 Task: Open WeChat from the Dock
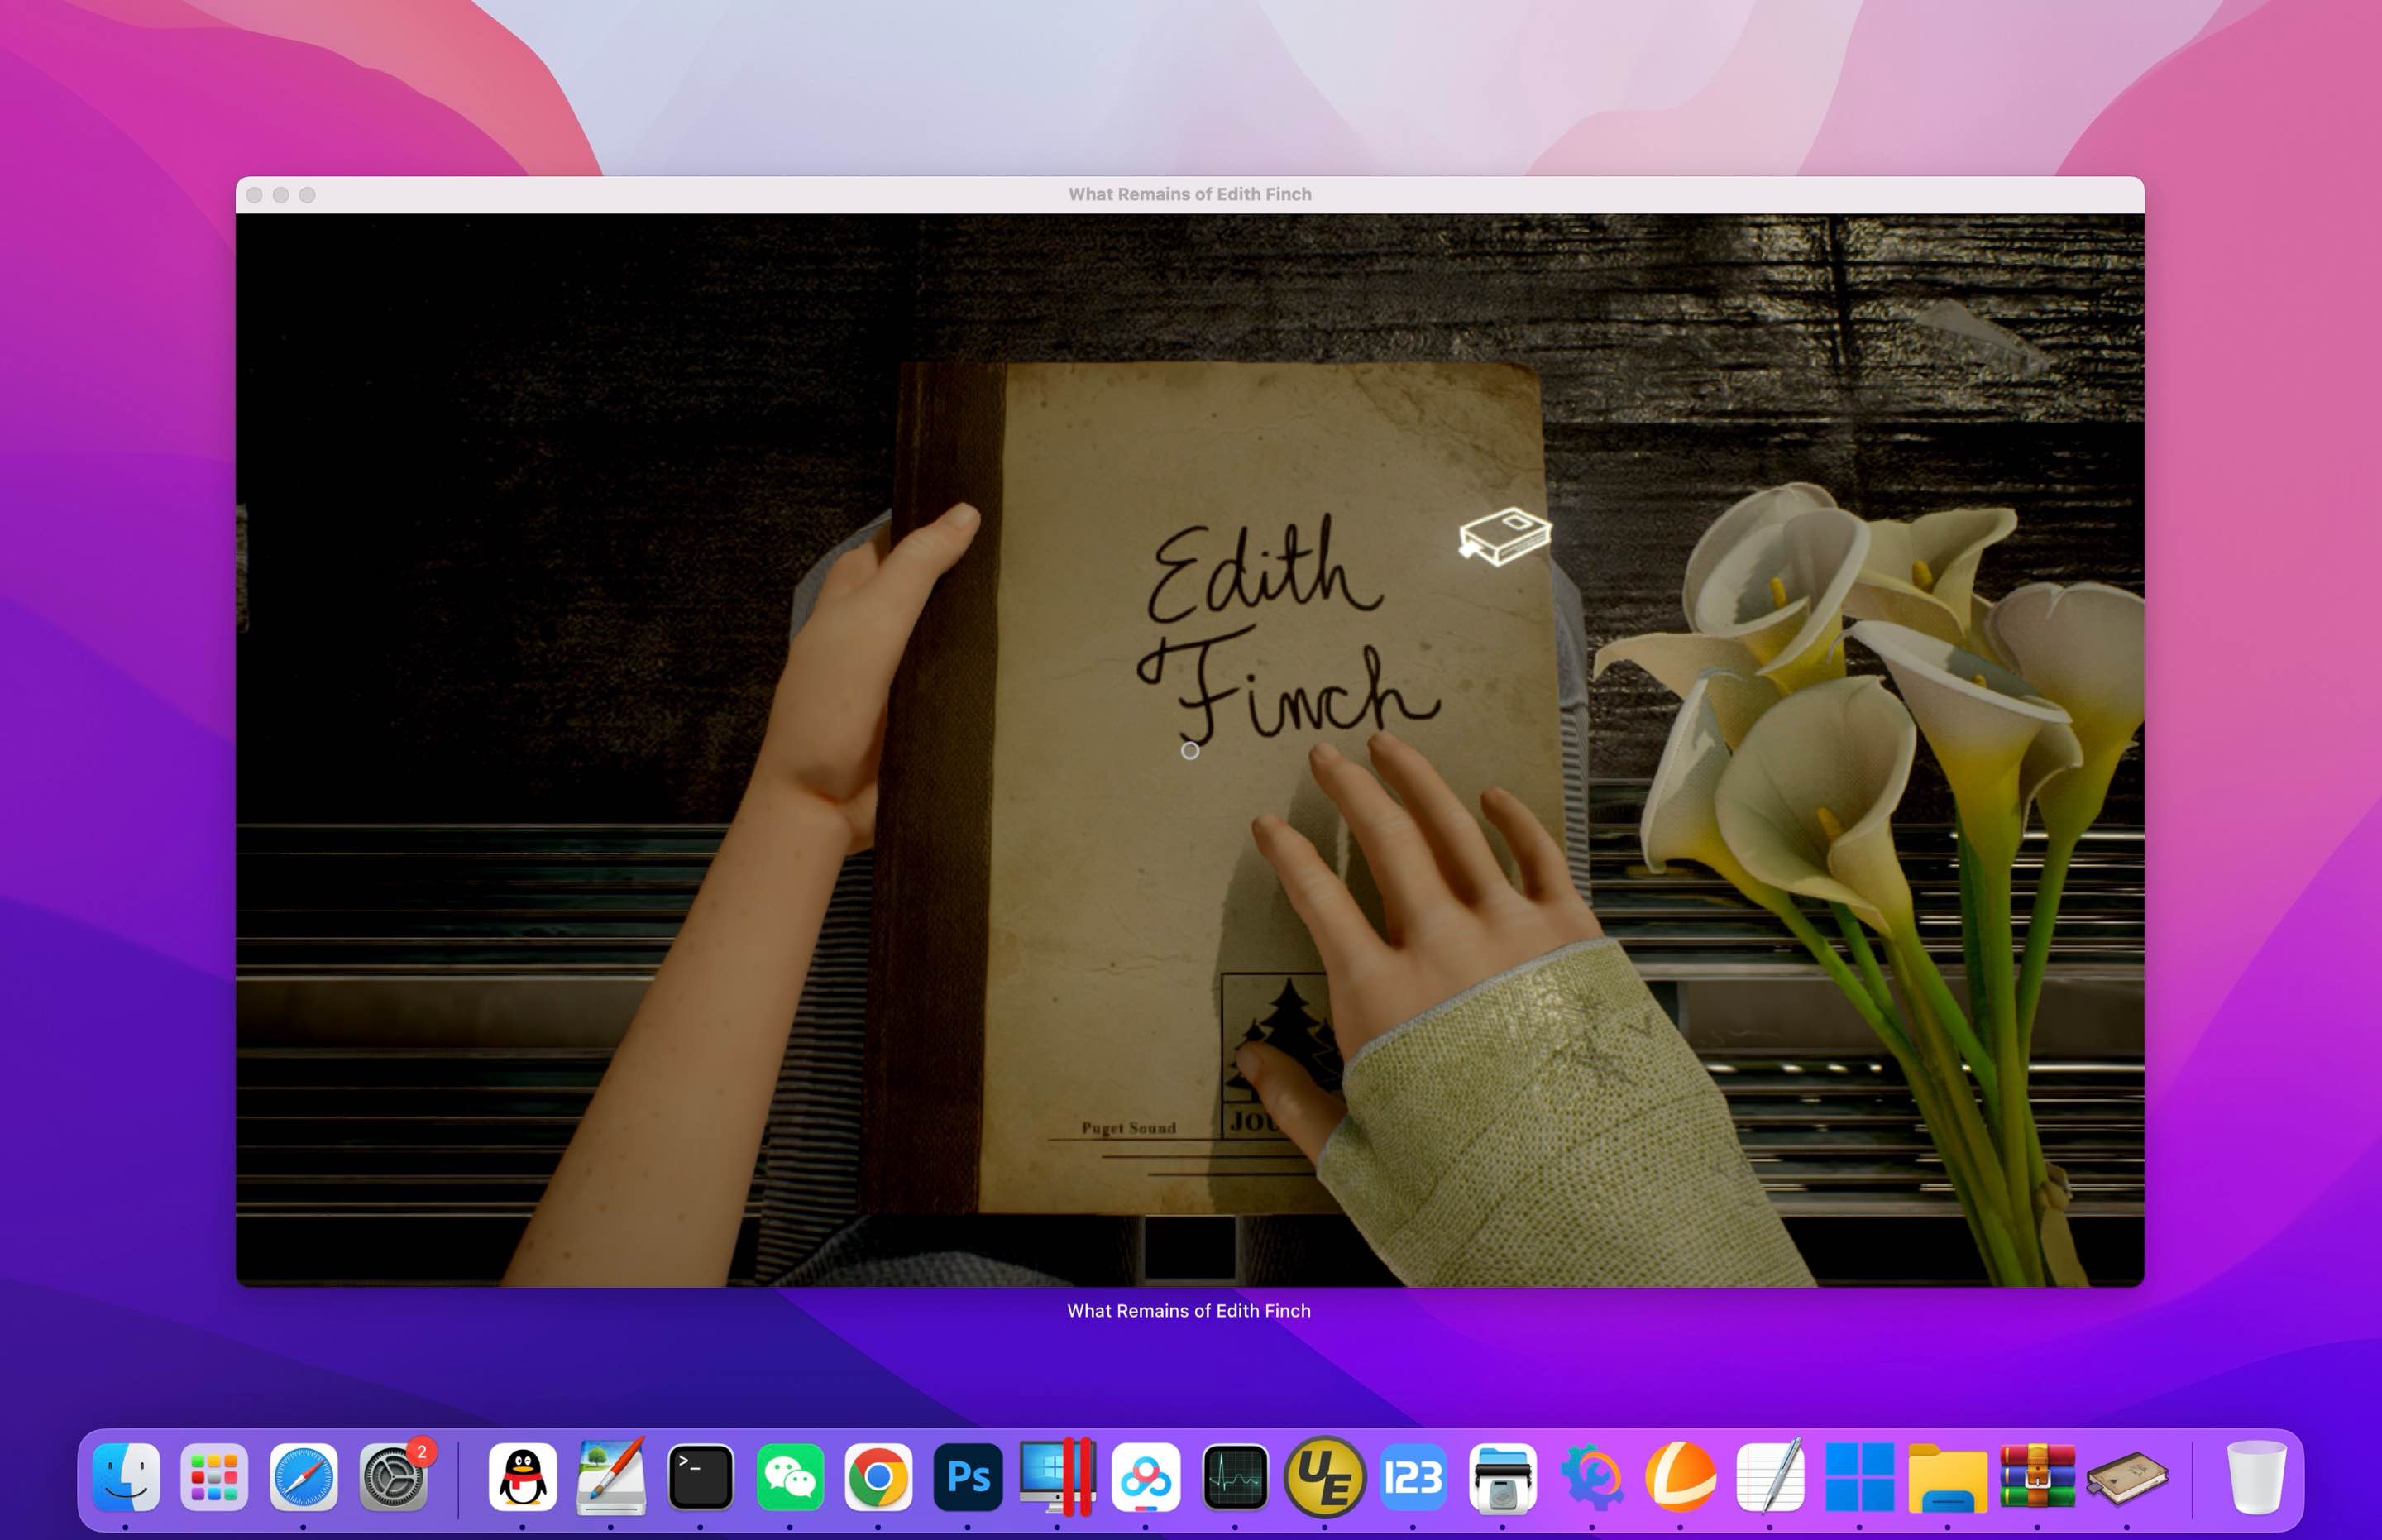[x=790, y=1477]
